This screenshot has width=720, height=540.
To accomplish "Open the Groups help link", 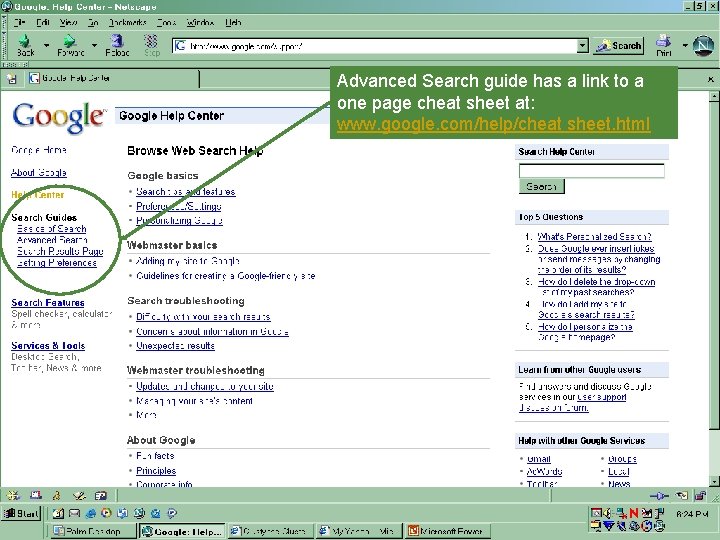I will [x=622, y=459].
